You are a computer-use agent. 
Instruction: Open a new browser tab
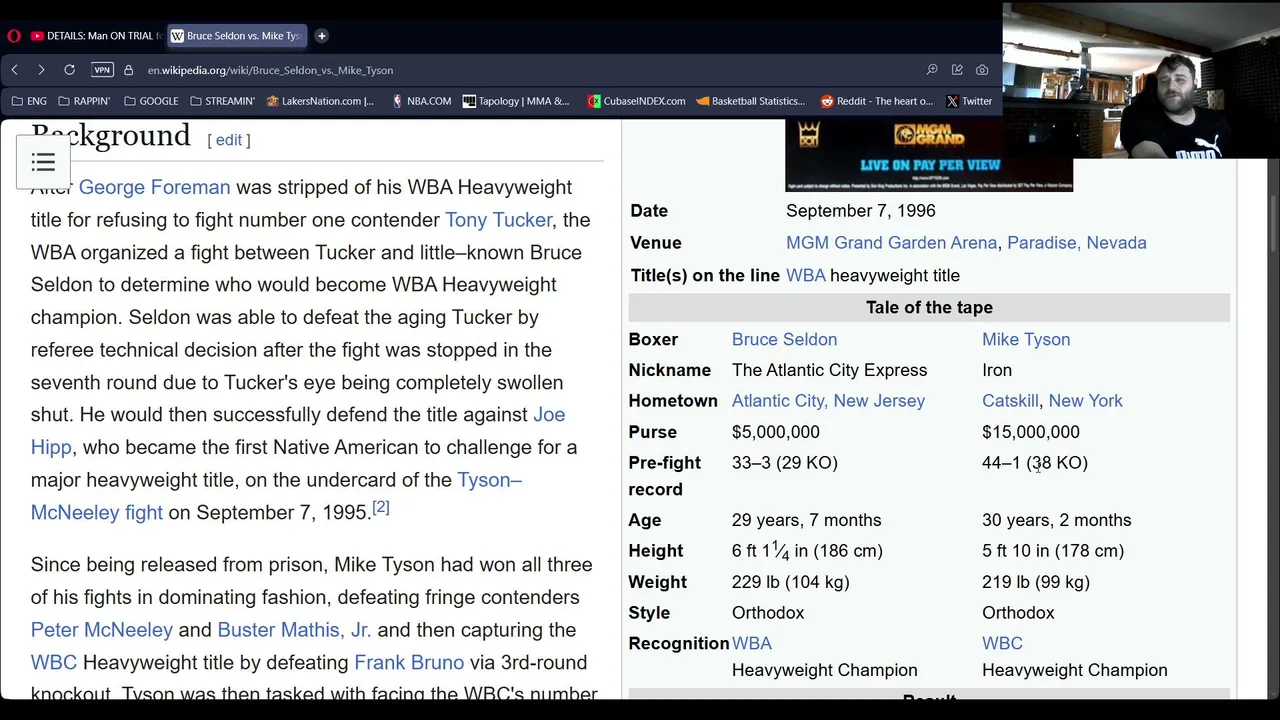(x=321, y=36)
